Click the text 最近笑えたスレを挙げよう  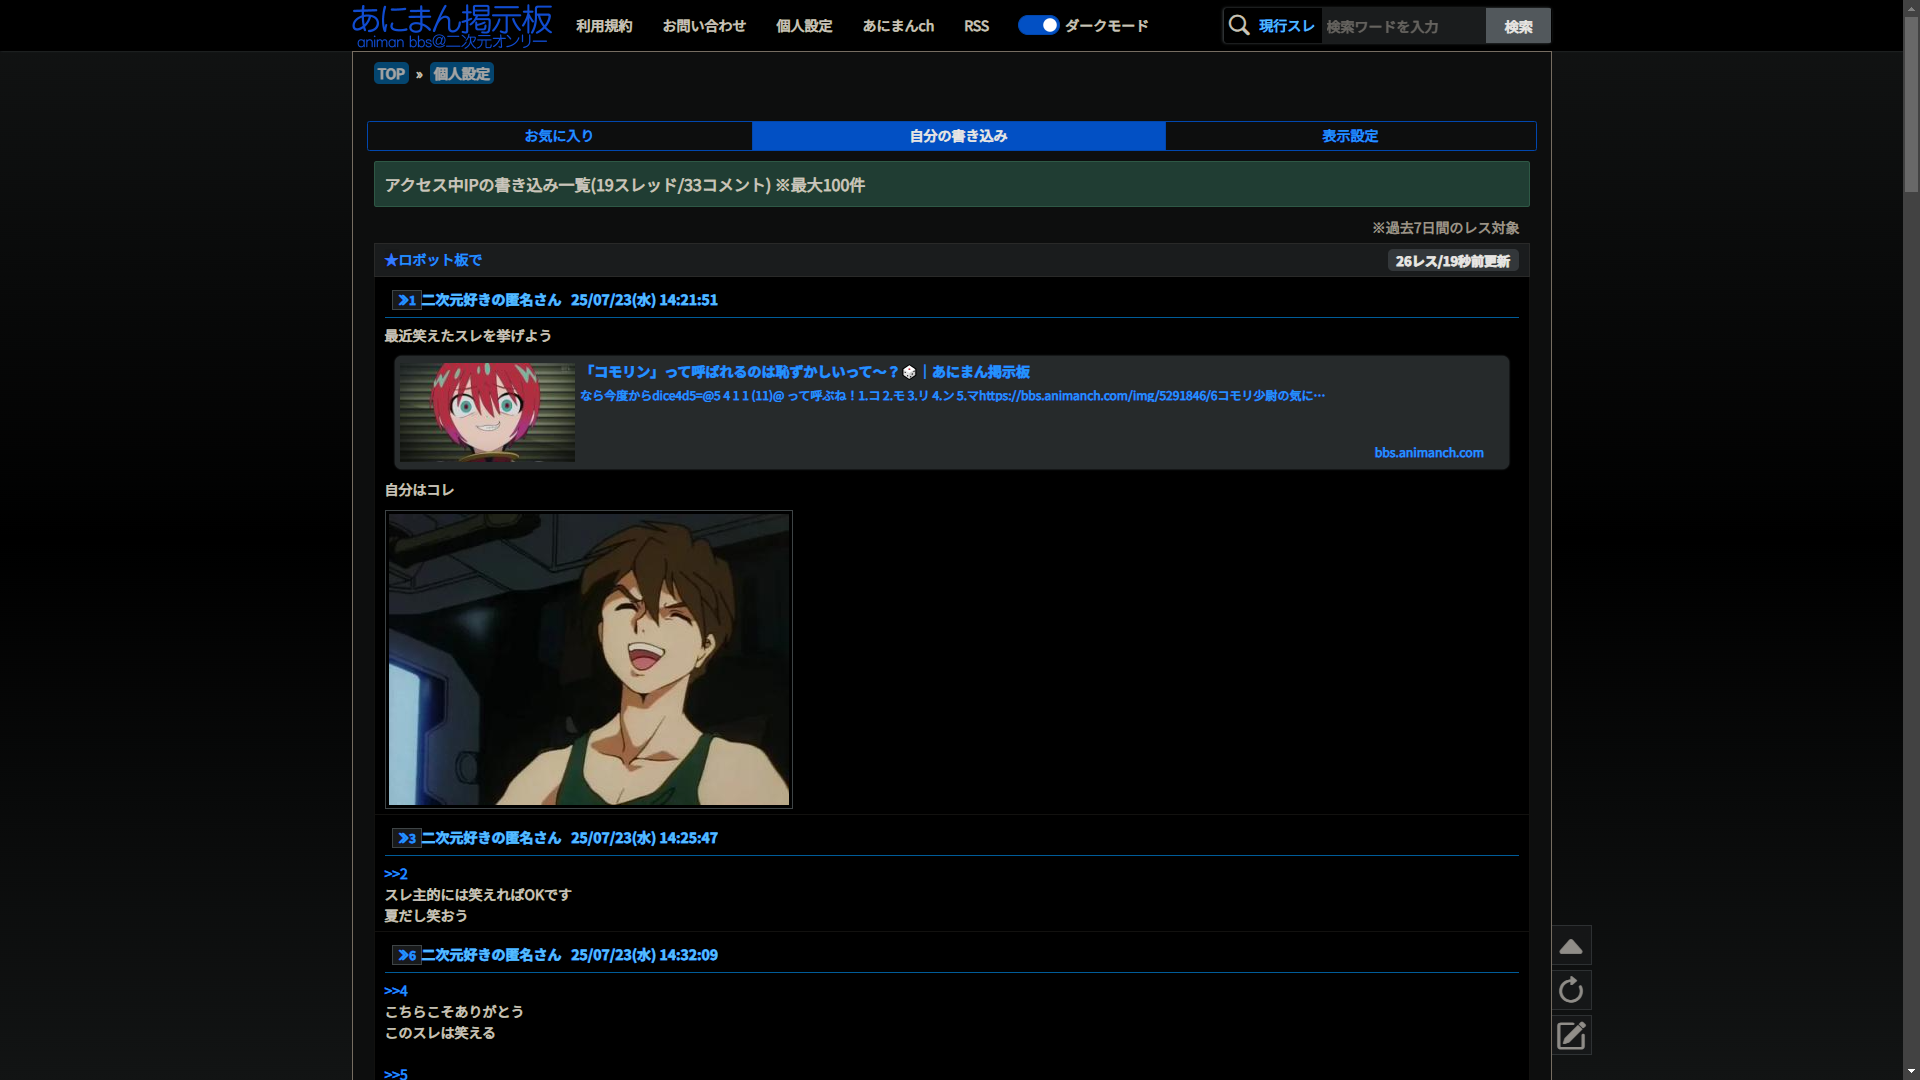click(468, 336)
